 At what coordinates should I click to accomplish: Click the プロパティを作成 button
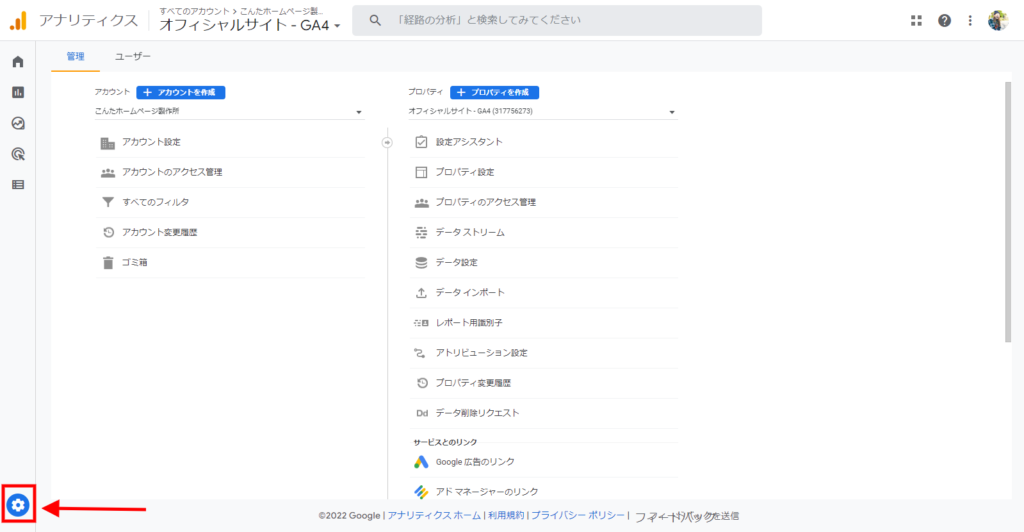point(494,93)
